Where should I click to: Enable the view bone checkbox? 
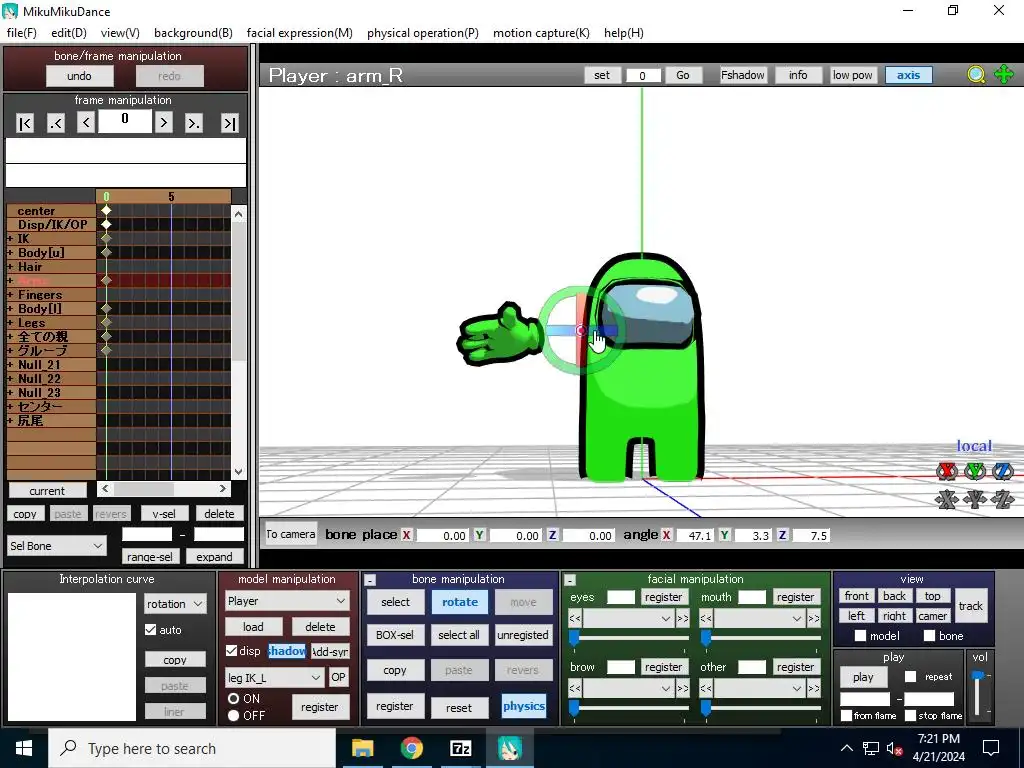click(929, 635)
